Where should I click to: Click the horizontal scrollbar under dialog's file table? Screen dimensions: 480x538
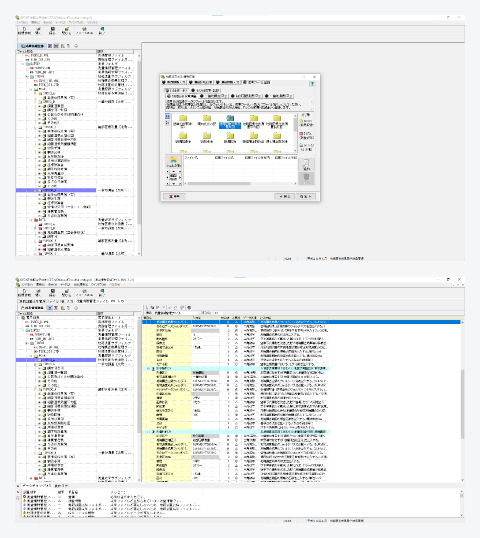240,184
